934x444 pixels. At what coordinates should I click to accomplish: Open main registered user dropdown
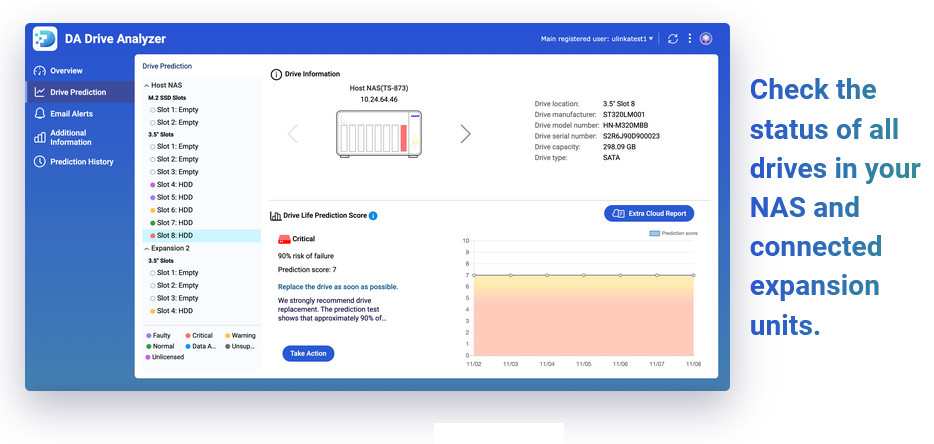596,39
